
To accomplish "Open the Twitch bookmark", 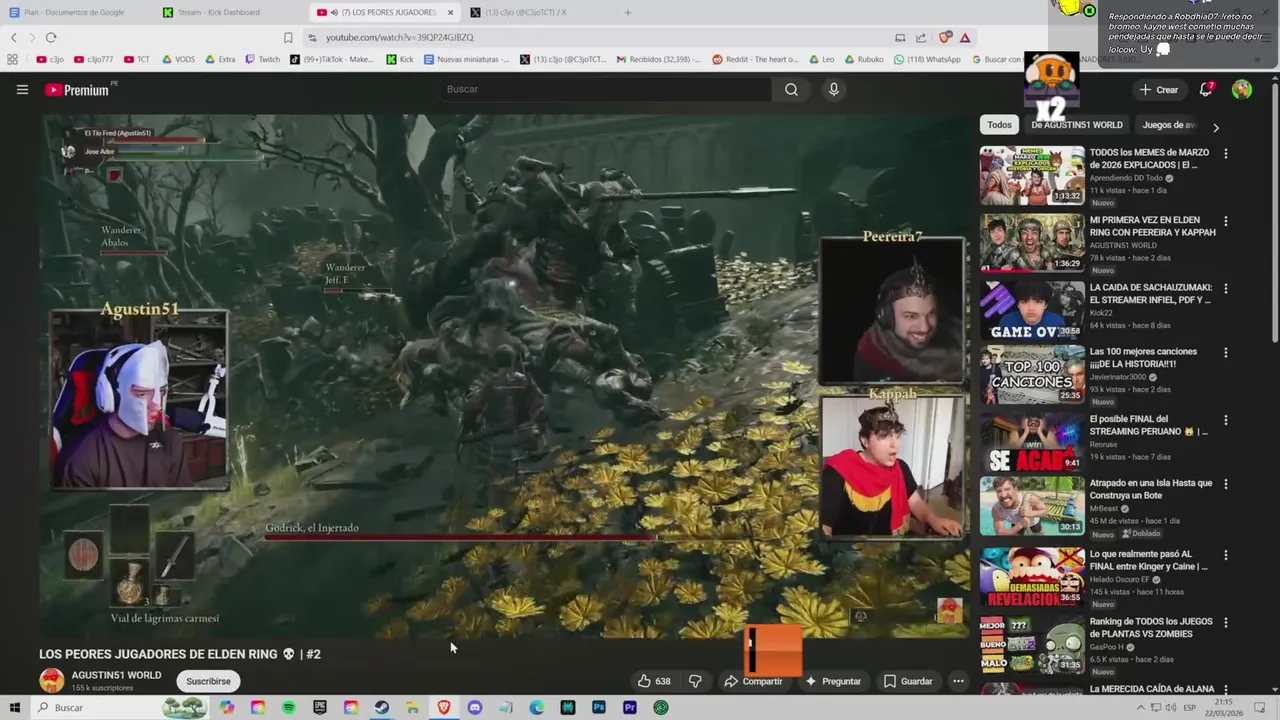I will pos(263,59).
